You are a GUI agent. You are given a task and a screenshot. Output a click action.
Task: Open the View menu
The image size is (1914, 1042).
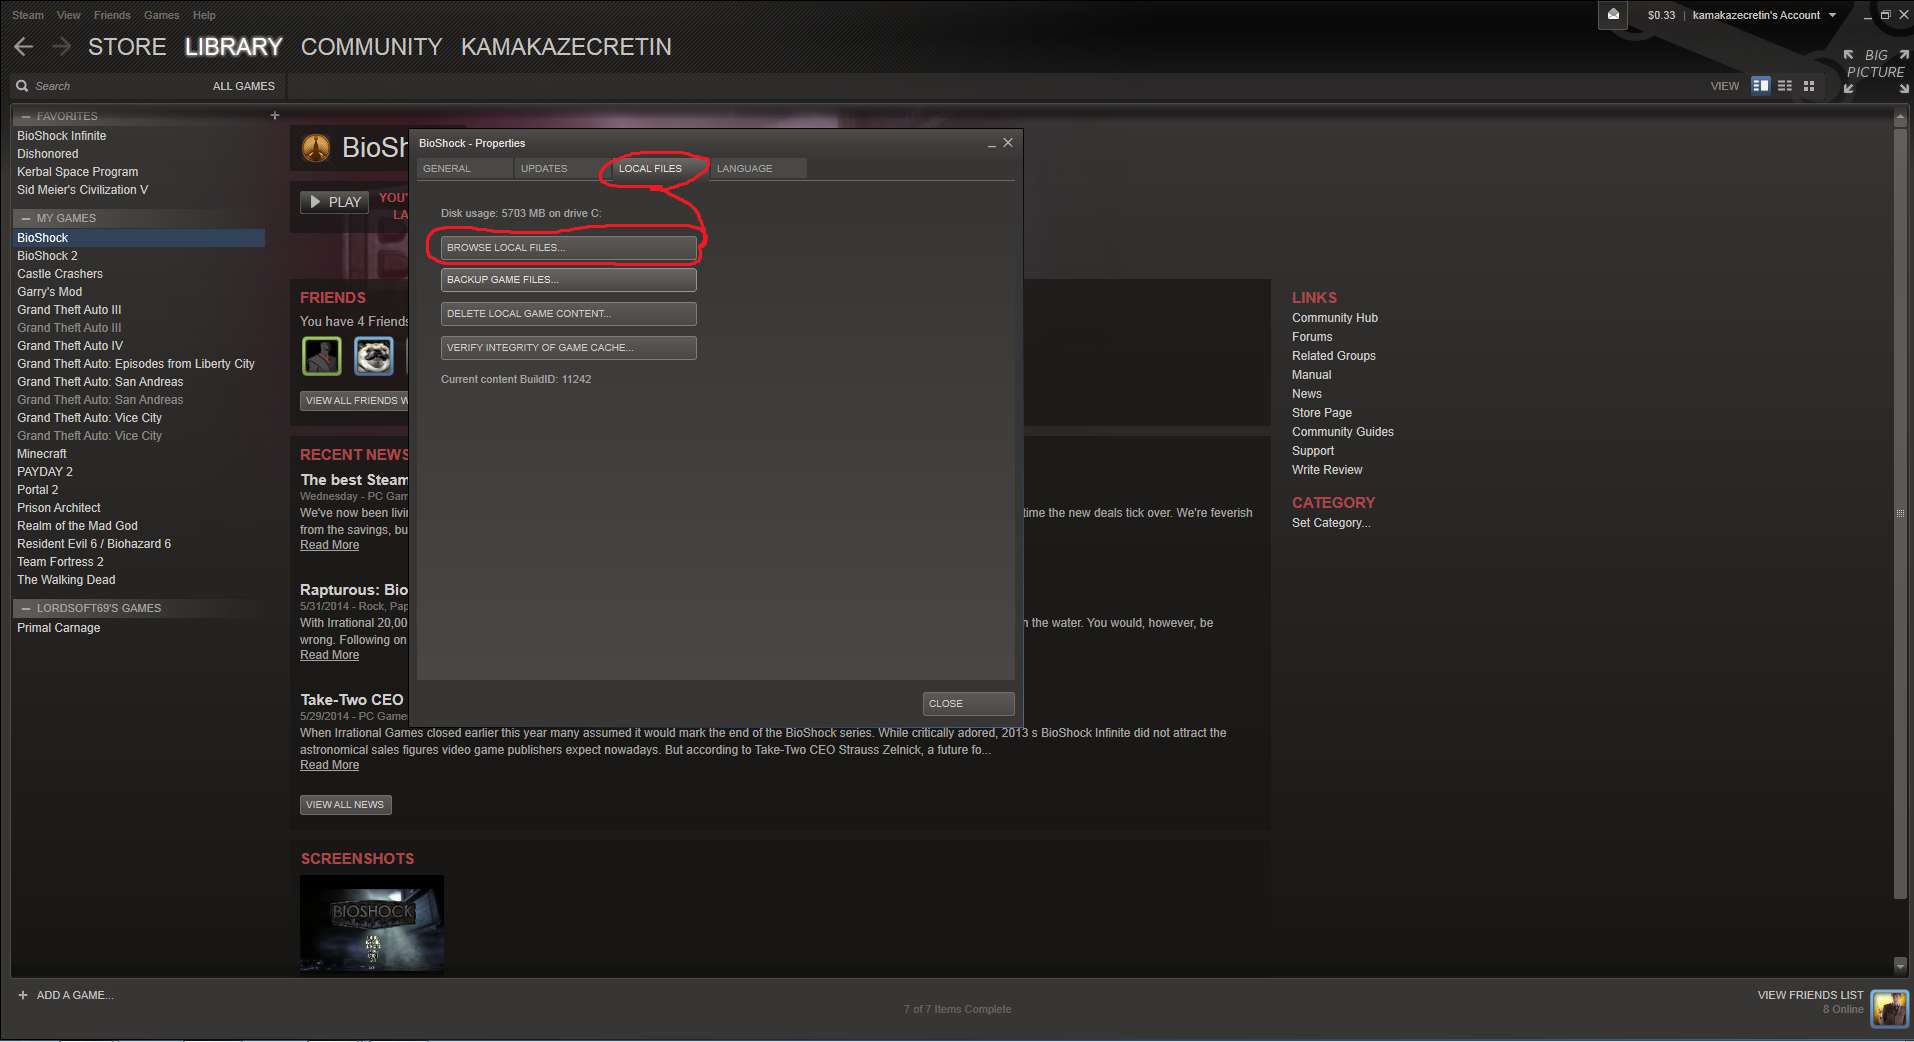(69, 15)
